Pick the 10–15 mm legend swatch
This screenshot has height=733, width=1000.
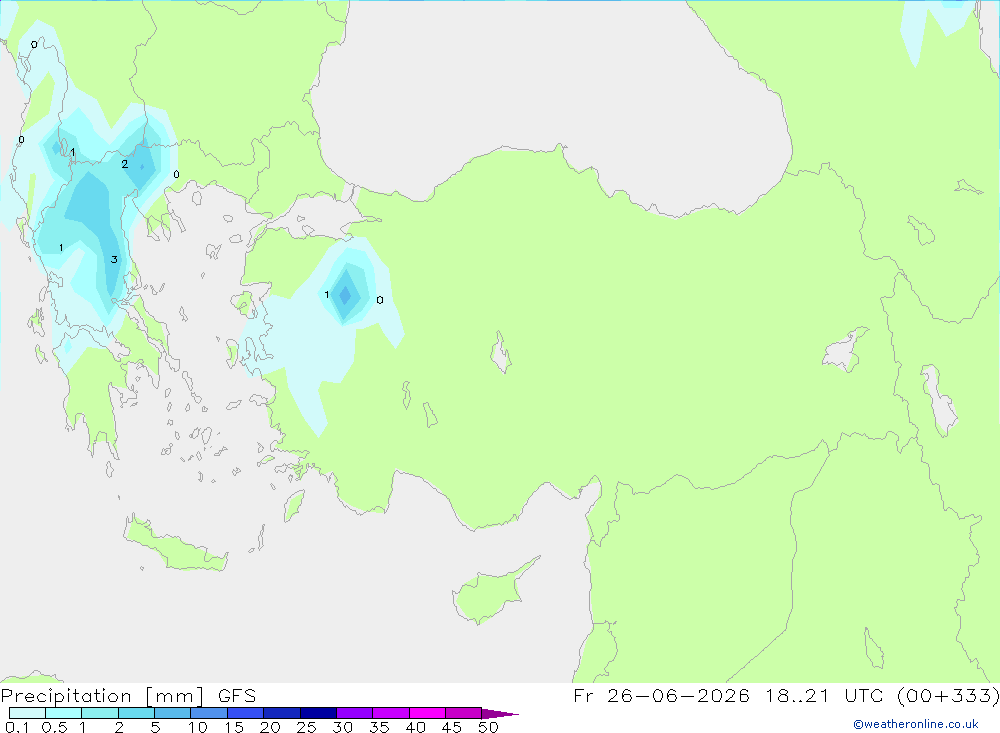[x=209, y=713]
